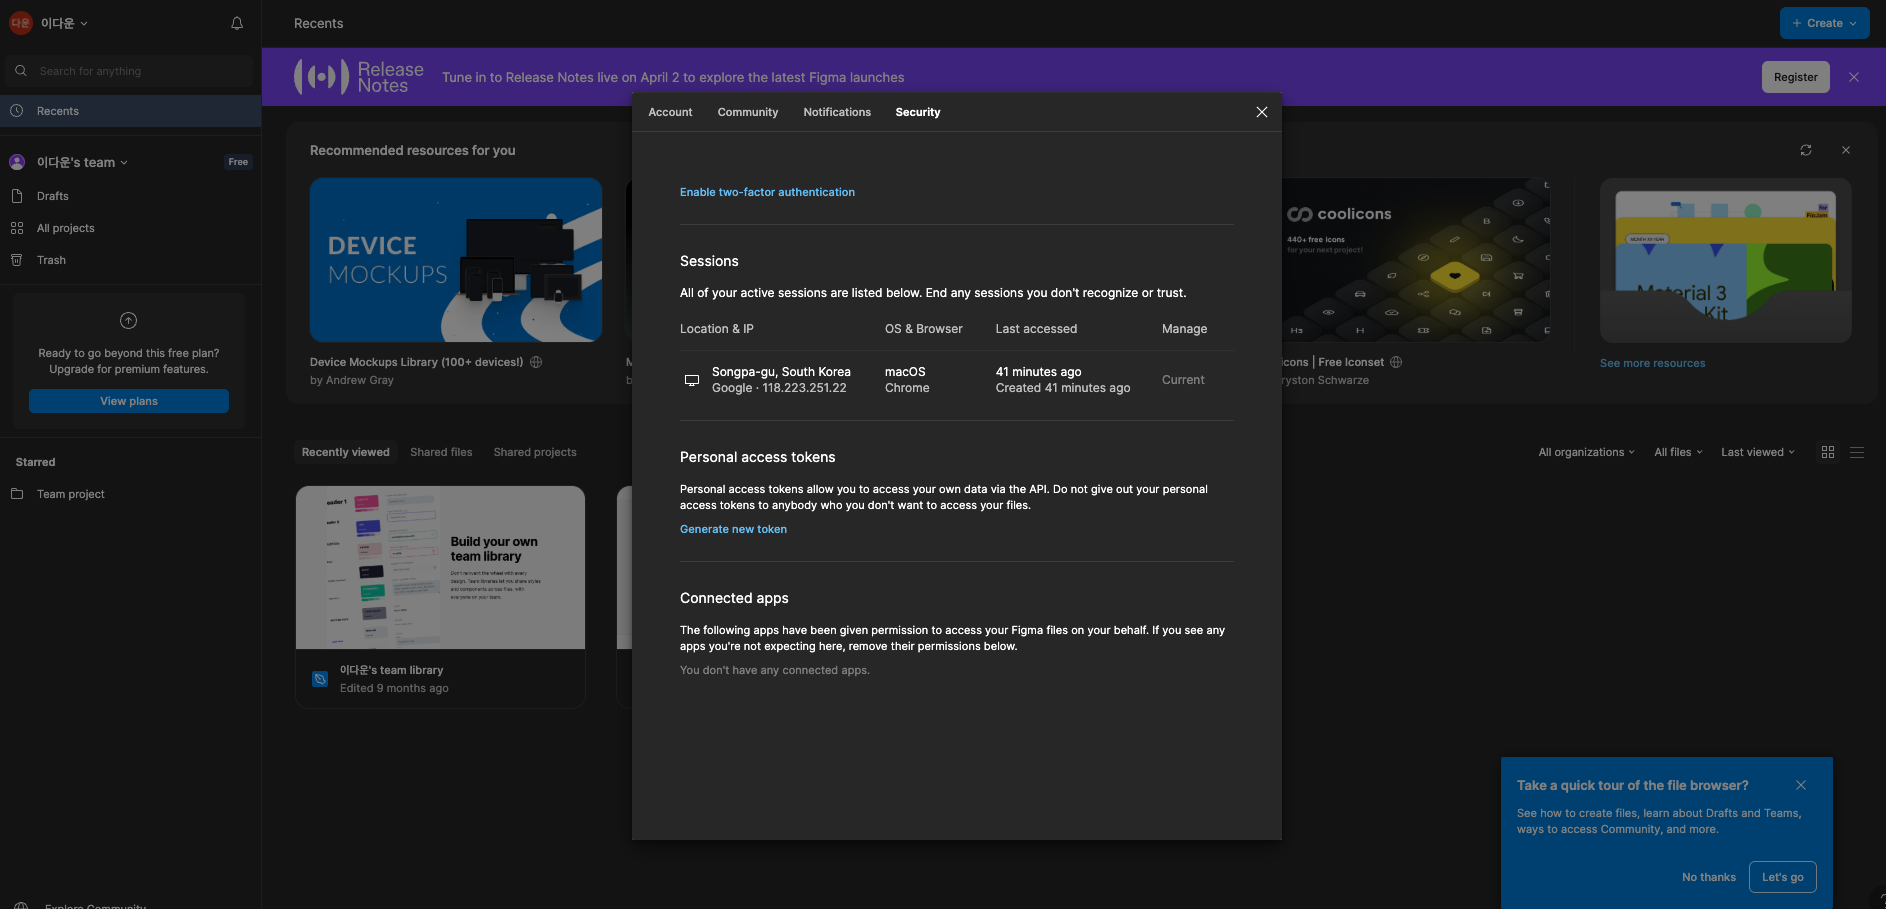Click the Trash bin icon
1886x909 pixels.
pos(17,260)
